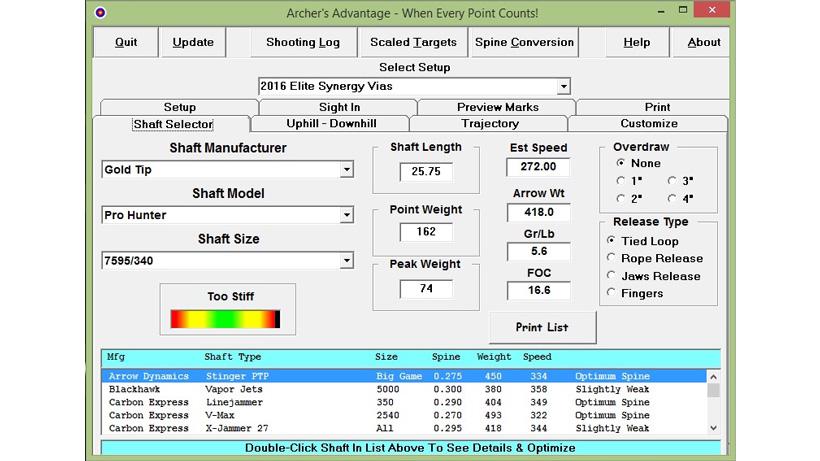Click the Print List button
Image resolution: width=820 pixels, height=461 pixels.
coord(542,327)
